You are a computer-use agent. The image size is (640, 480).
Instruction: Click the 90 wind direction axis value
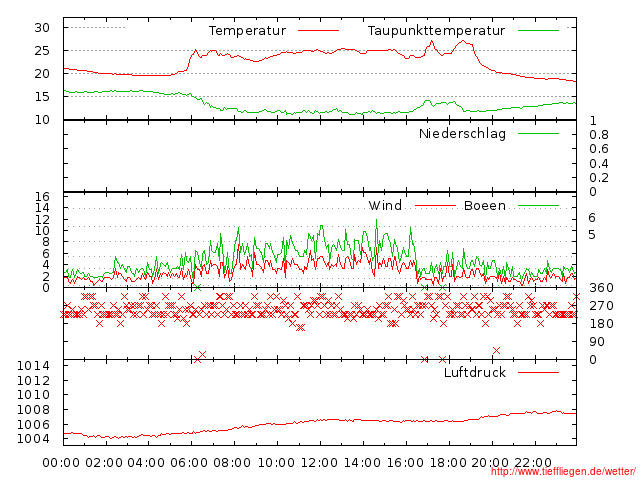tap(597, 342)
